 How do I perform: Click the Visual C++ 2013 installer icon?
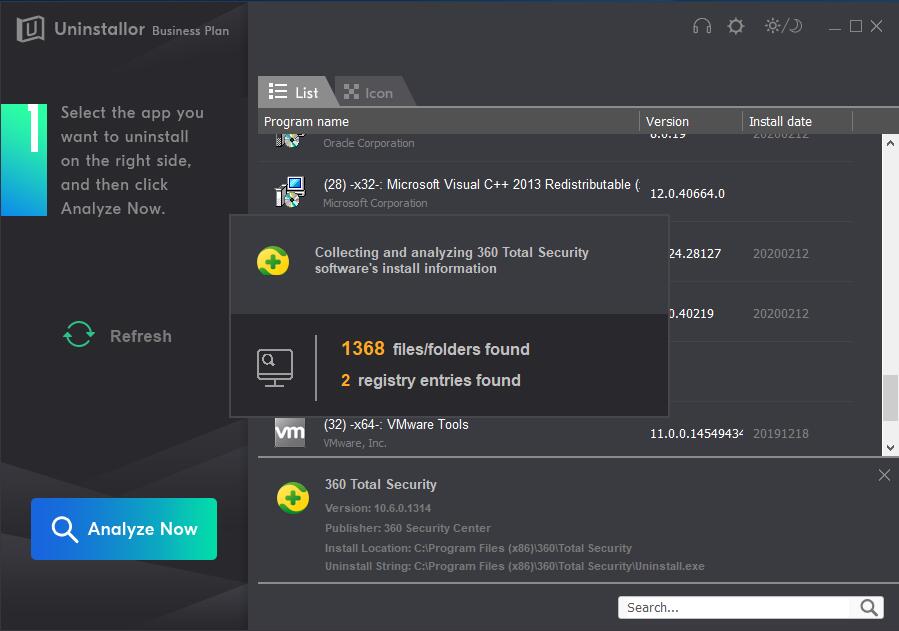coord(289,191)
